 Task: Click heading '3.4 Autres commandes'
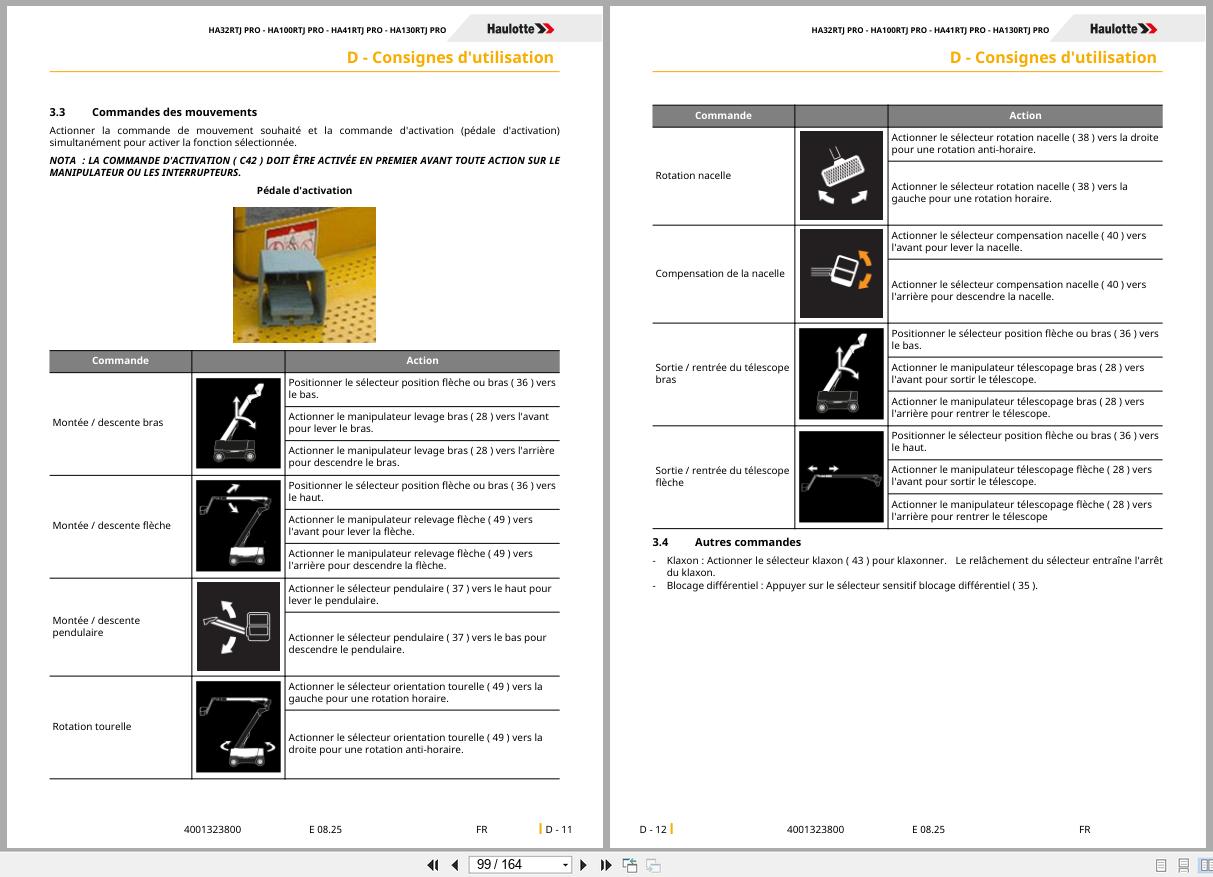727,542
